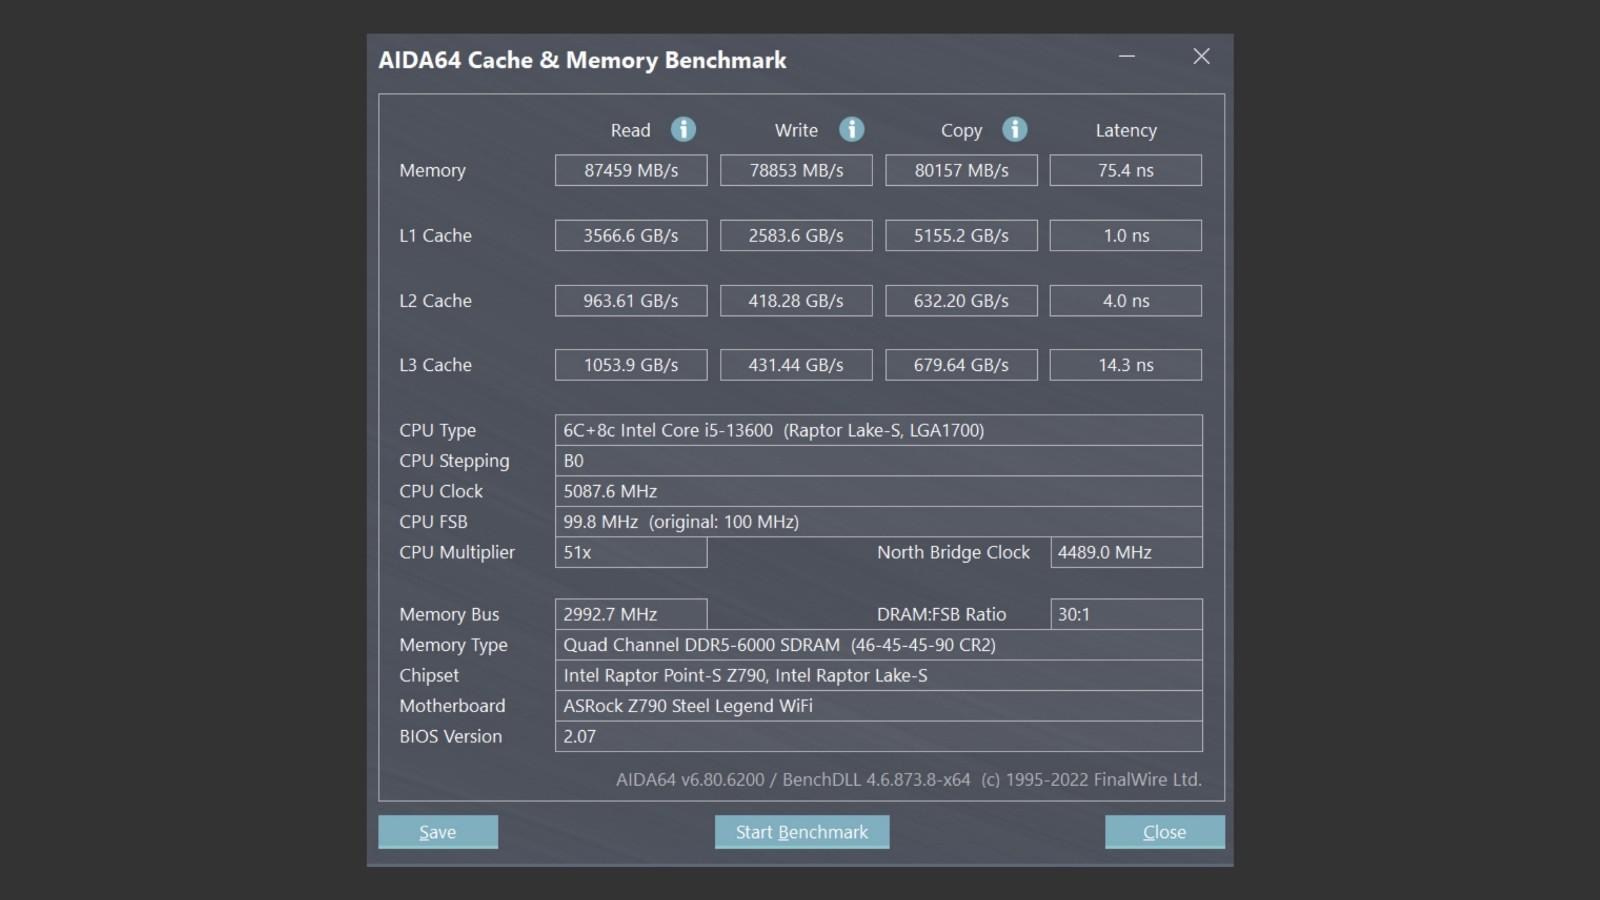
Task: Select the CPU Multiplier 51x field
Action: [631, 552]
